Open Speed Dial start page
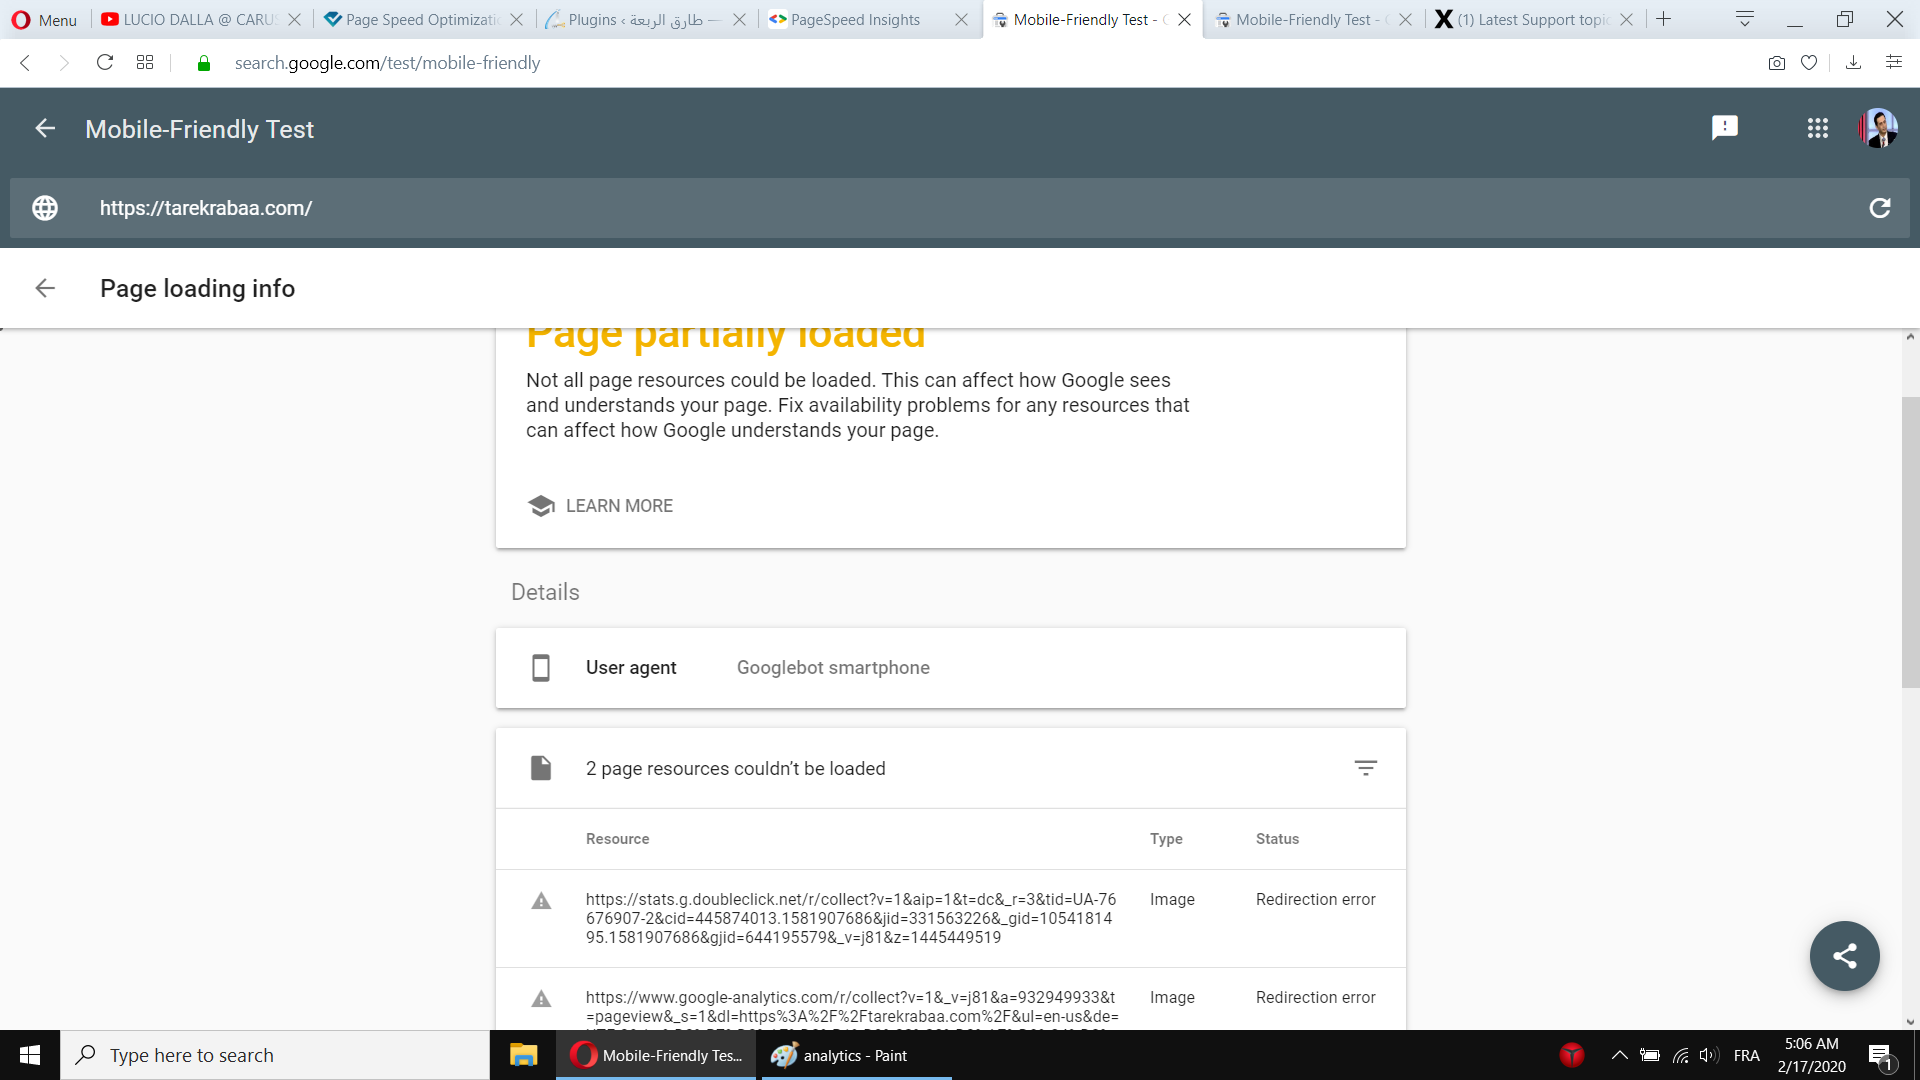This screenshot has height=1080, width=1920. (x=145, y=63)
